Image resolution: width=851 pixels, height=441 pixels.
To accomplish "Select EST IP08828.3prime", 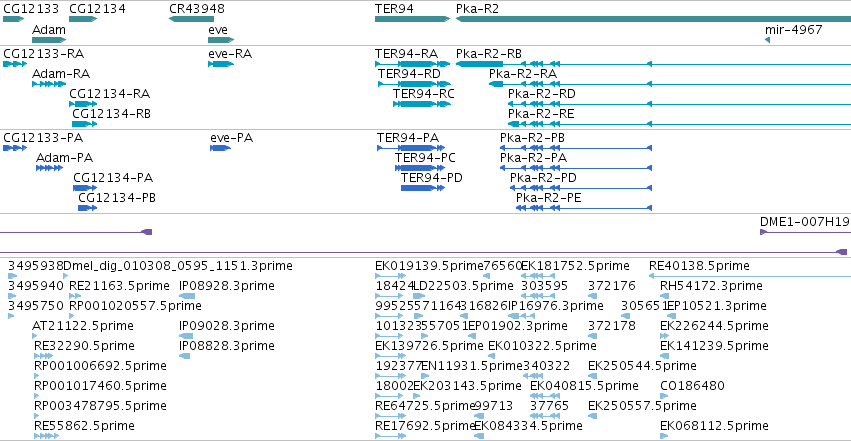I will coord(227,346).
